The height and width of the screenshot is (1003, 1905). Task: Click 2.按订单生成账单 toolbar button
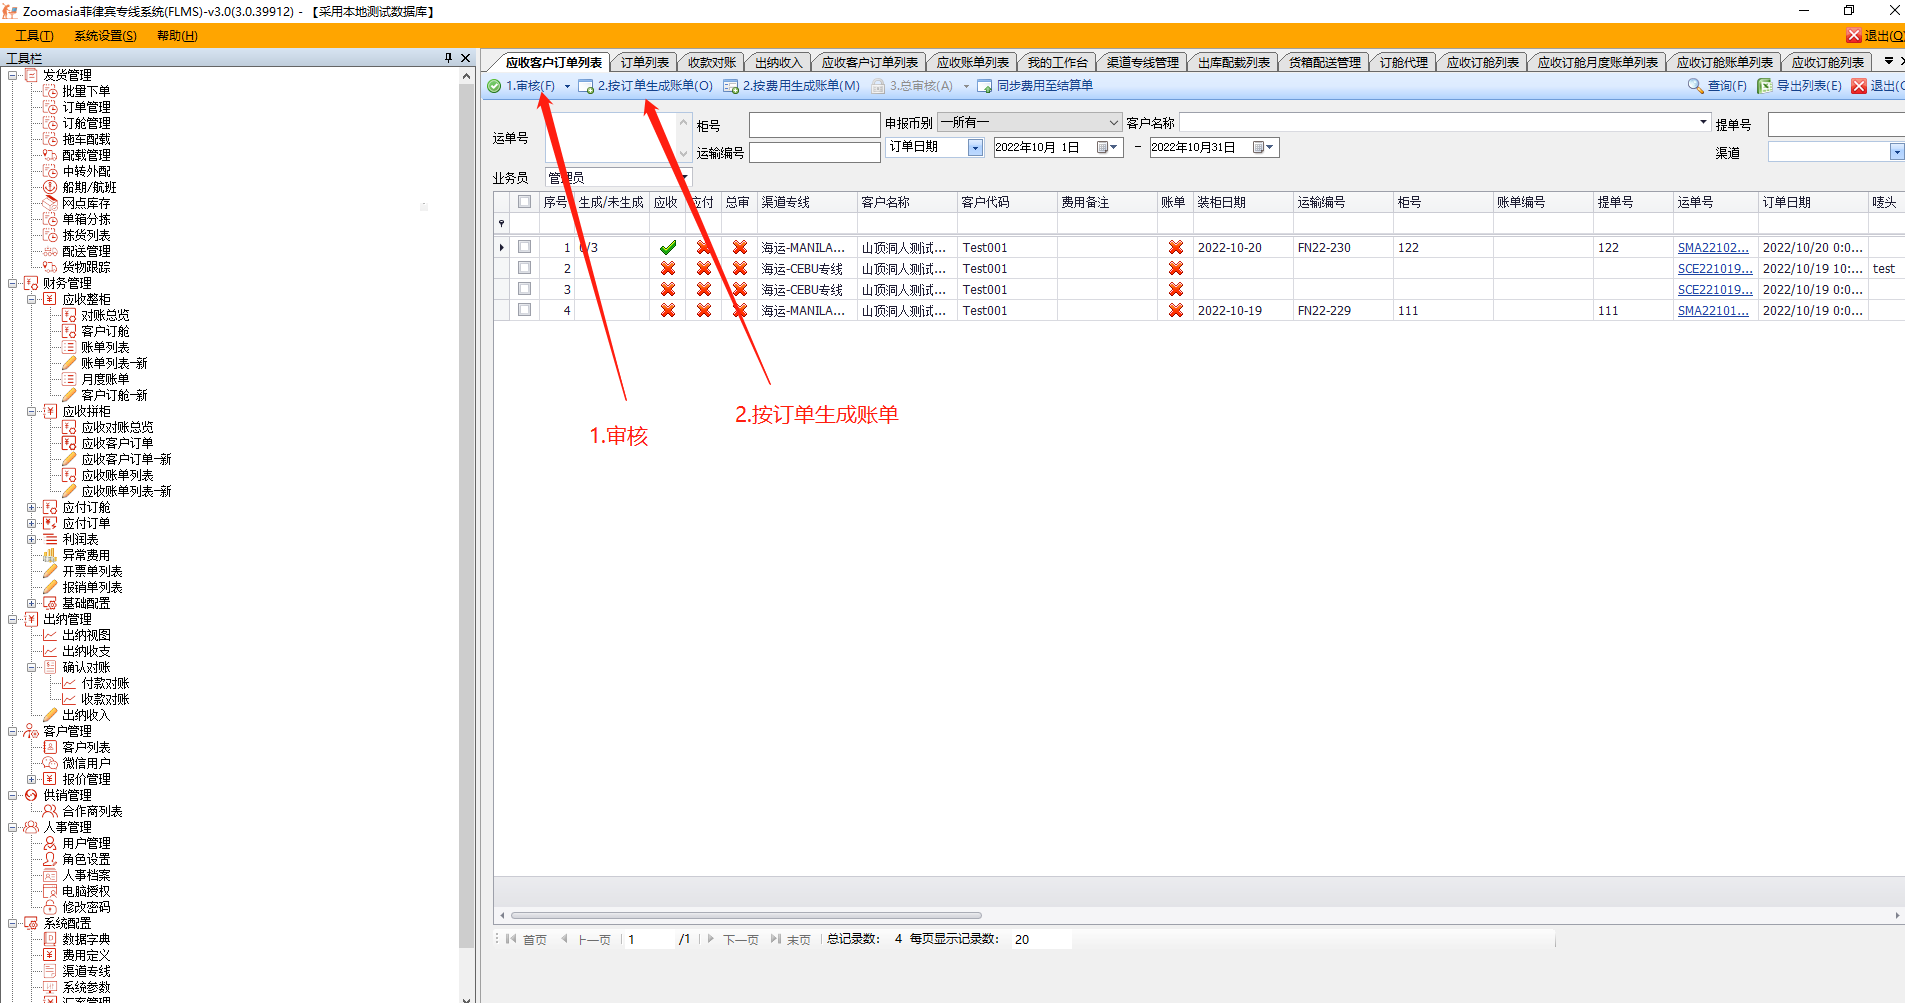646,86
